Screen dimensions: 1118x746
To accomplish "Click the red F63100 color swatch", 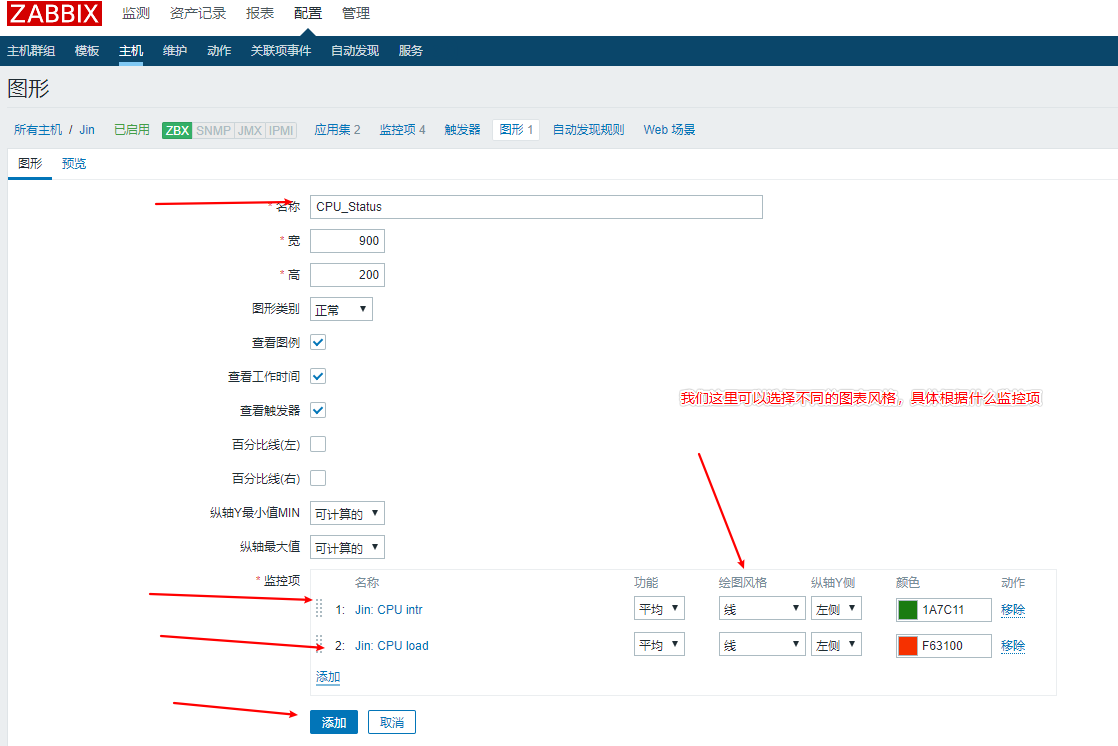I will pyautogui.click(x=908, y=645).
